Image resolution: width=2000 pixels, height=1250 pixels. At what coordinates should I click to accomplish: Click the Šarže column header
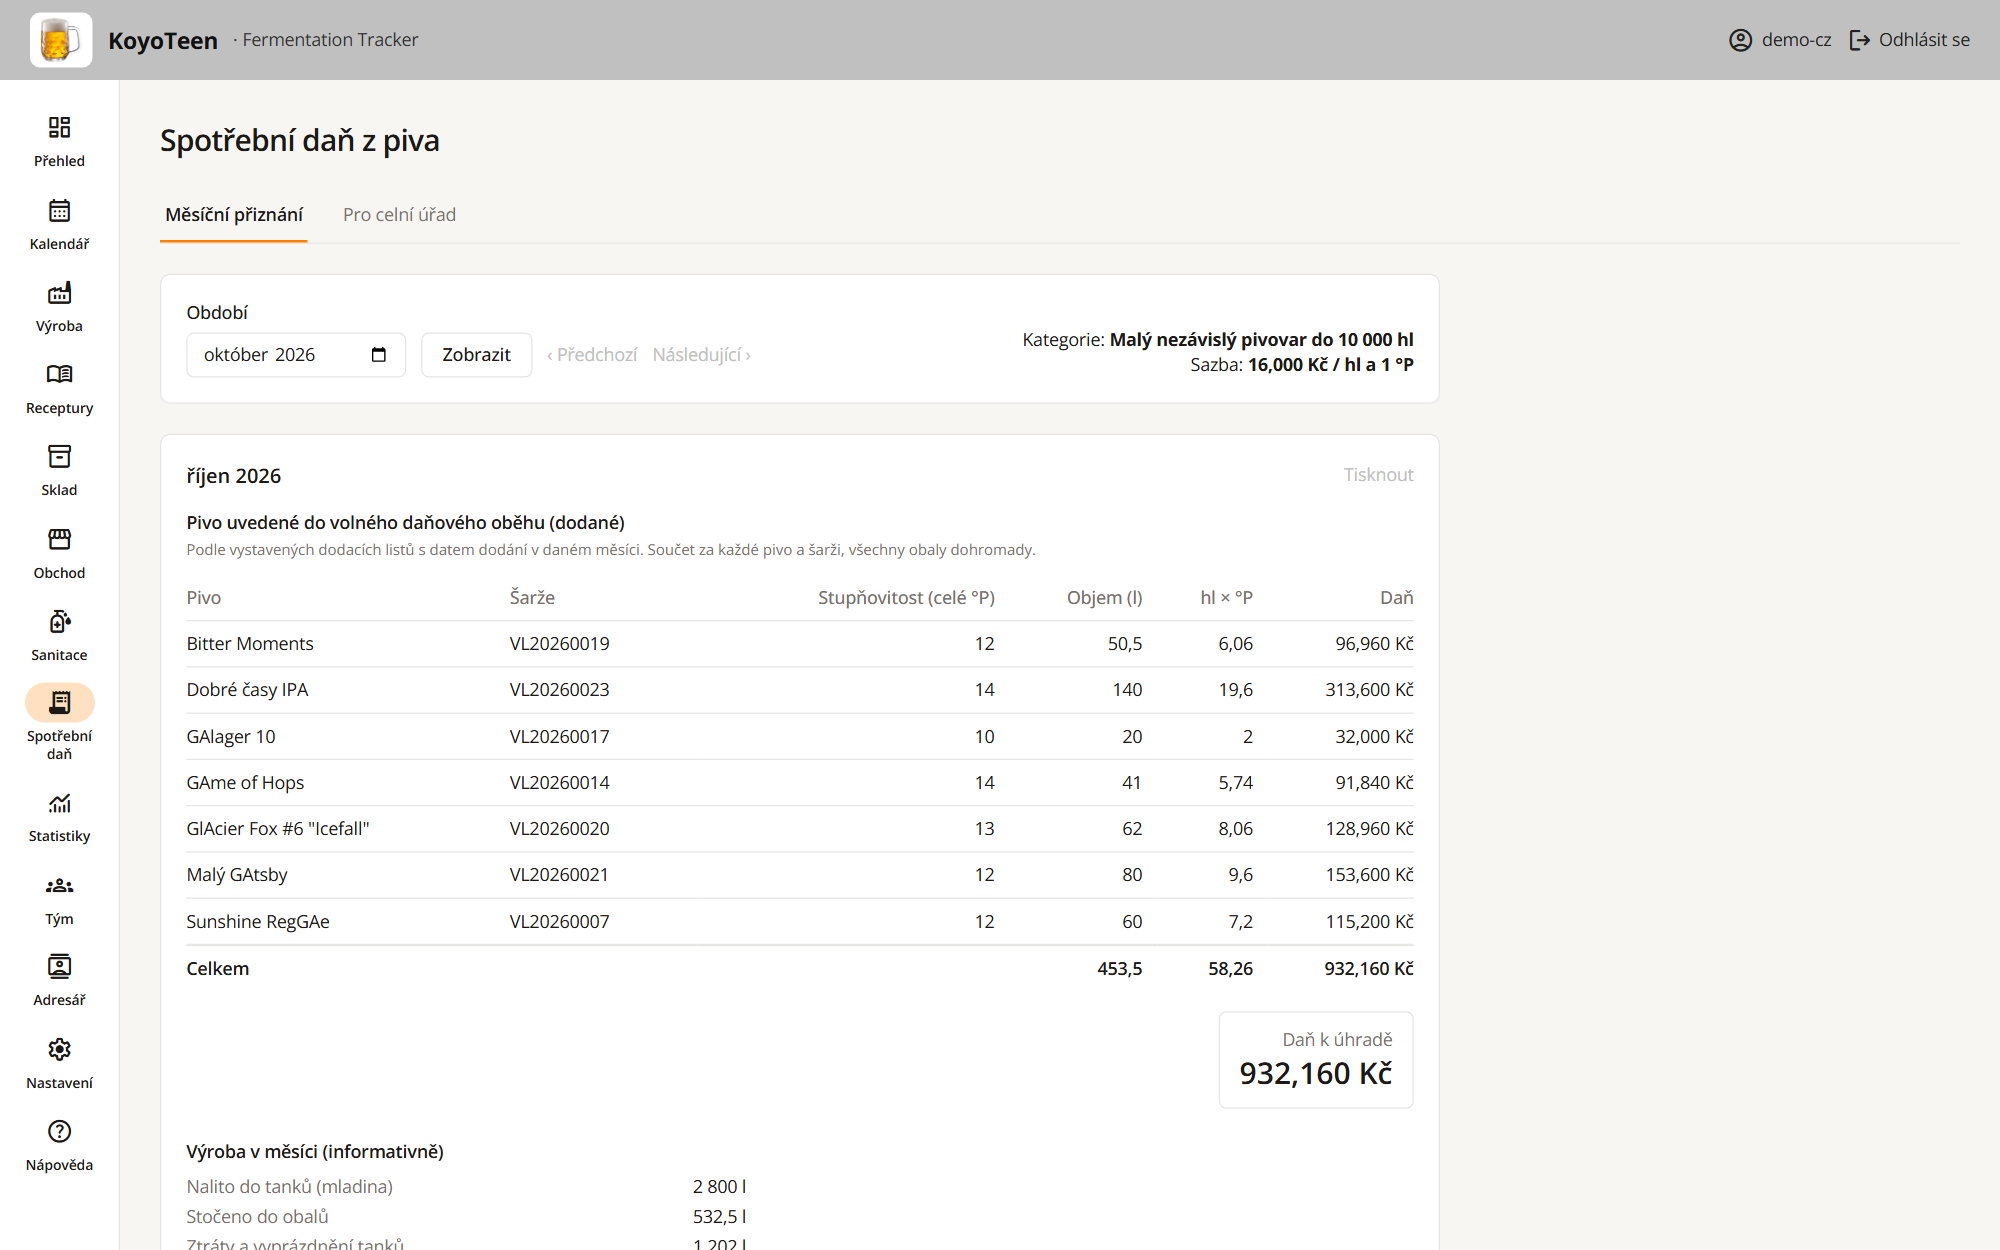(x=532, y=598)
